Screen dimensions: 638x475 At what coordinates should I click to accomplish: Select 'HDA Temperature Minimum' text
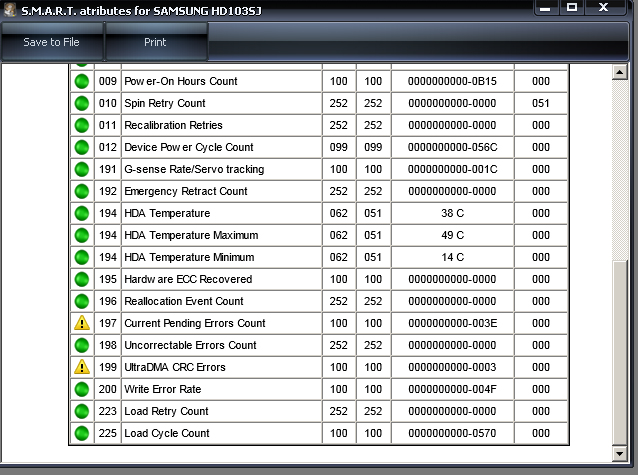pyautogui.click(x=189, y=257)
